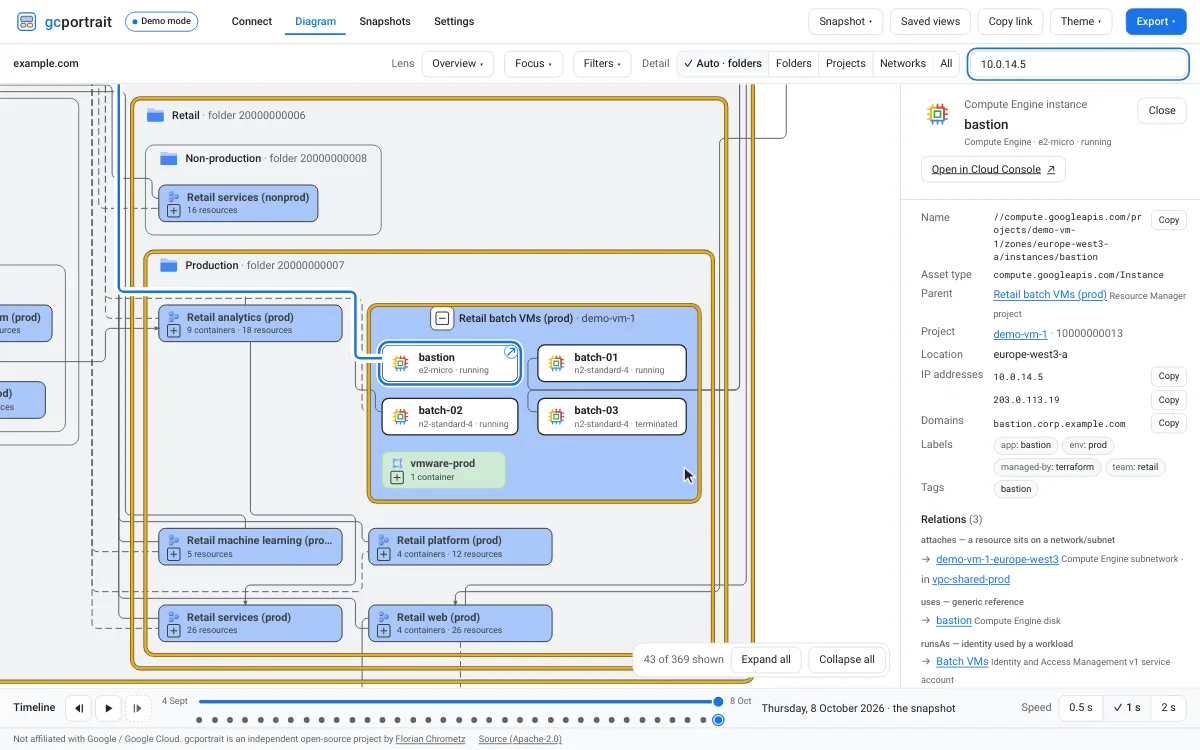Select Auto · folders detail level
Screen dimensions: 1200x750
[722, 64]
